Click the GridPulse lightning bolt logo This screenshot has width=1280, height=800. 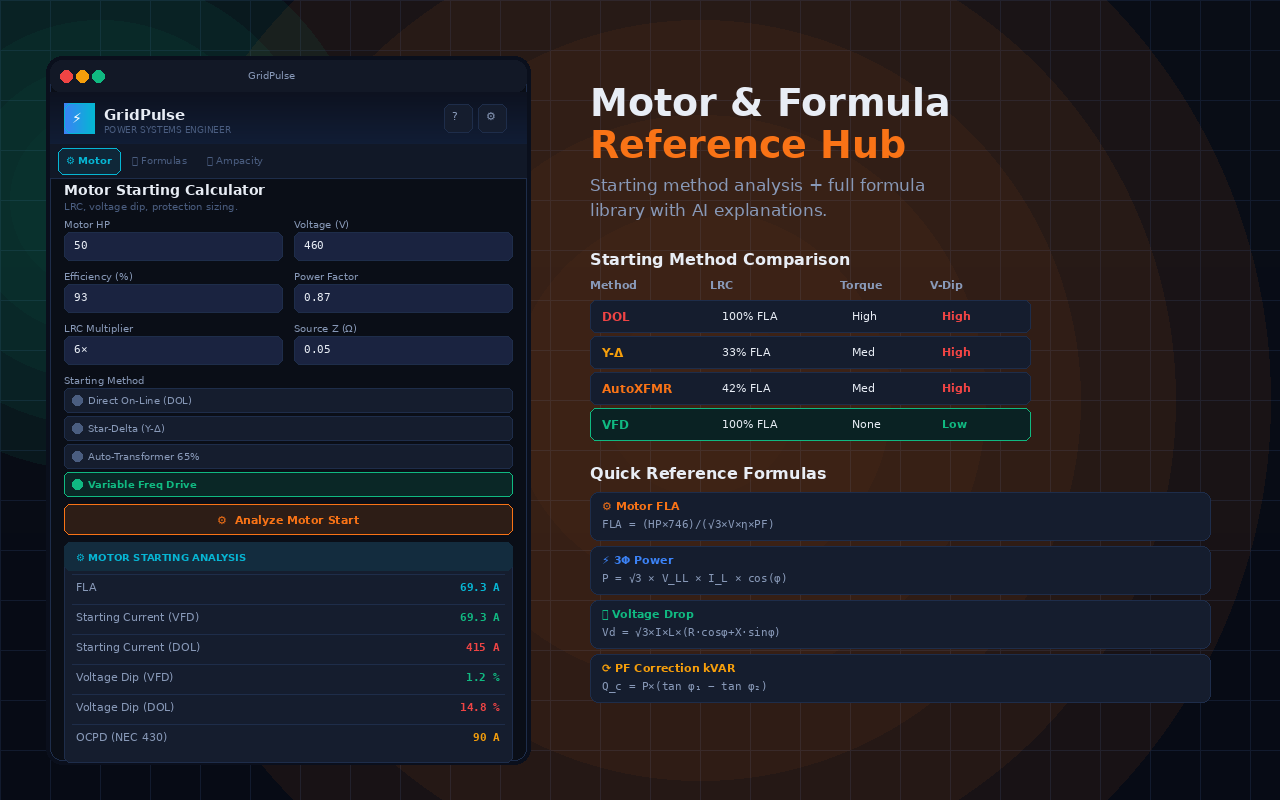coord(79,118)
